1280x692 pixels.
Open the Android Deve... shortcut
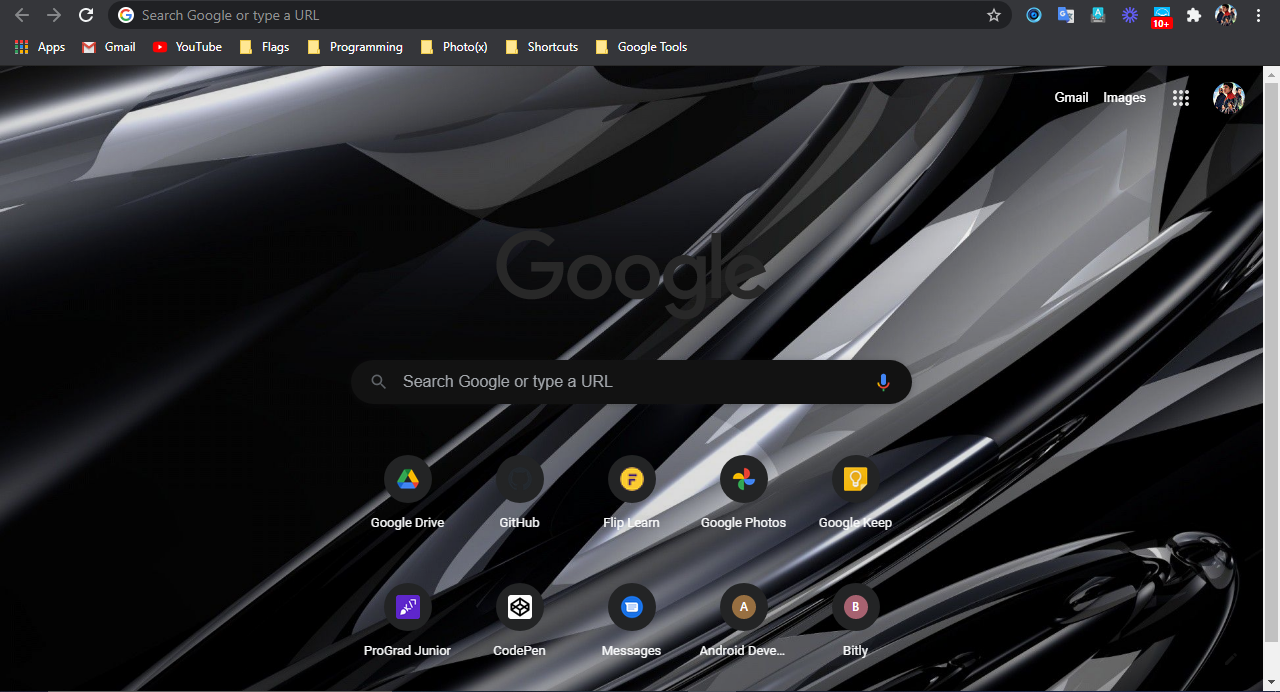tap(743, 620)
